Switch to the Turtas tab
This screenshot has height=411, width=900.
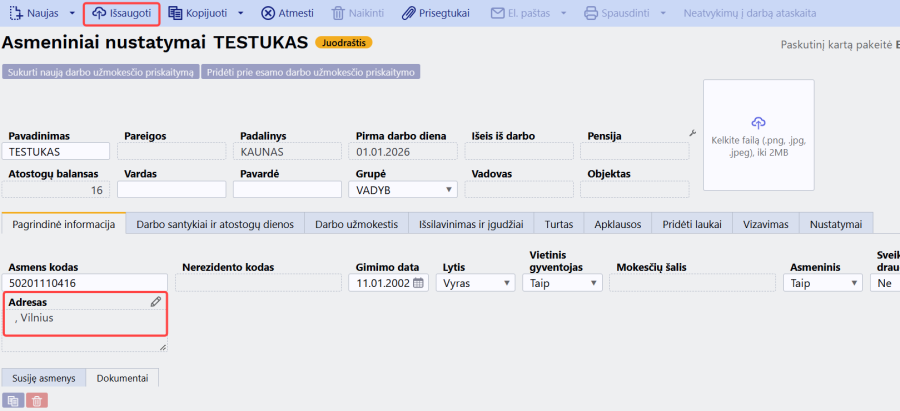tap(559, 224)
